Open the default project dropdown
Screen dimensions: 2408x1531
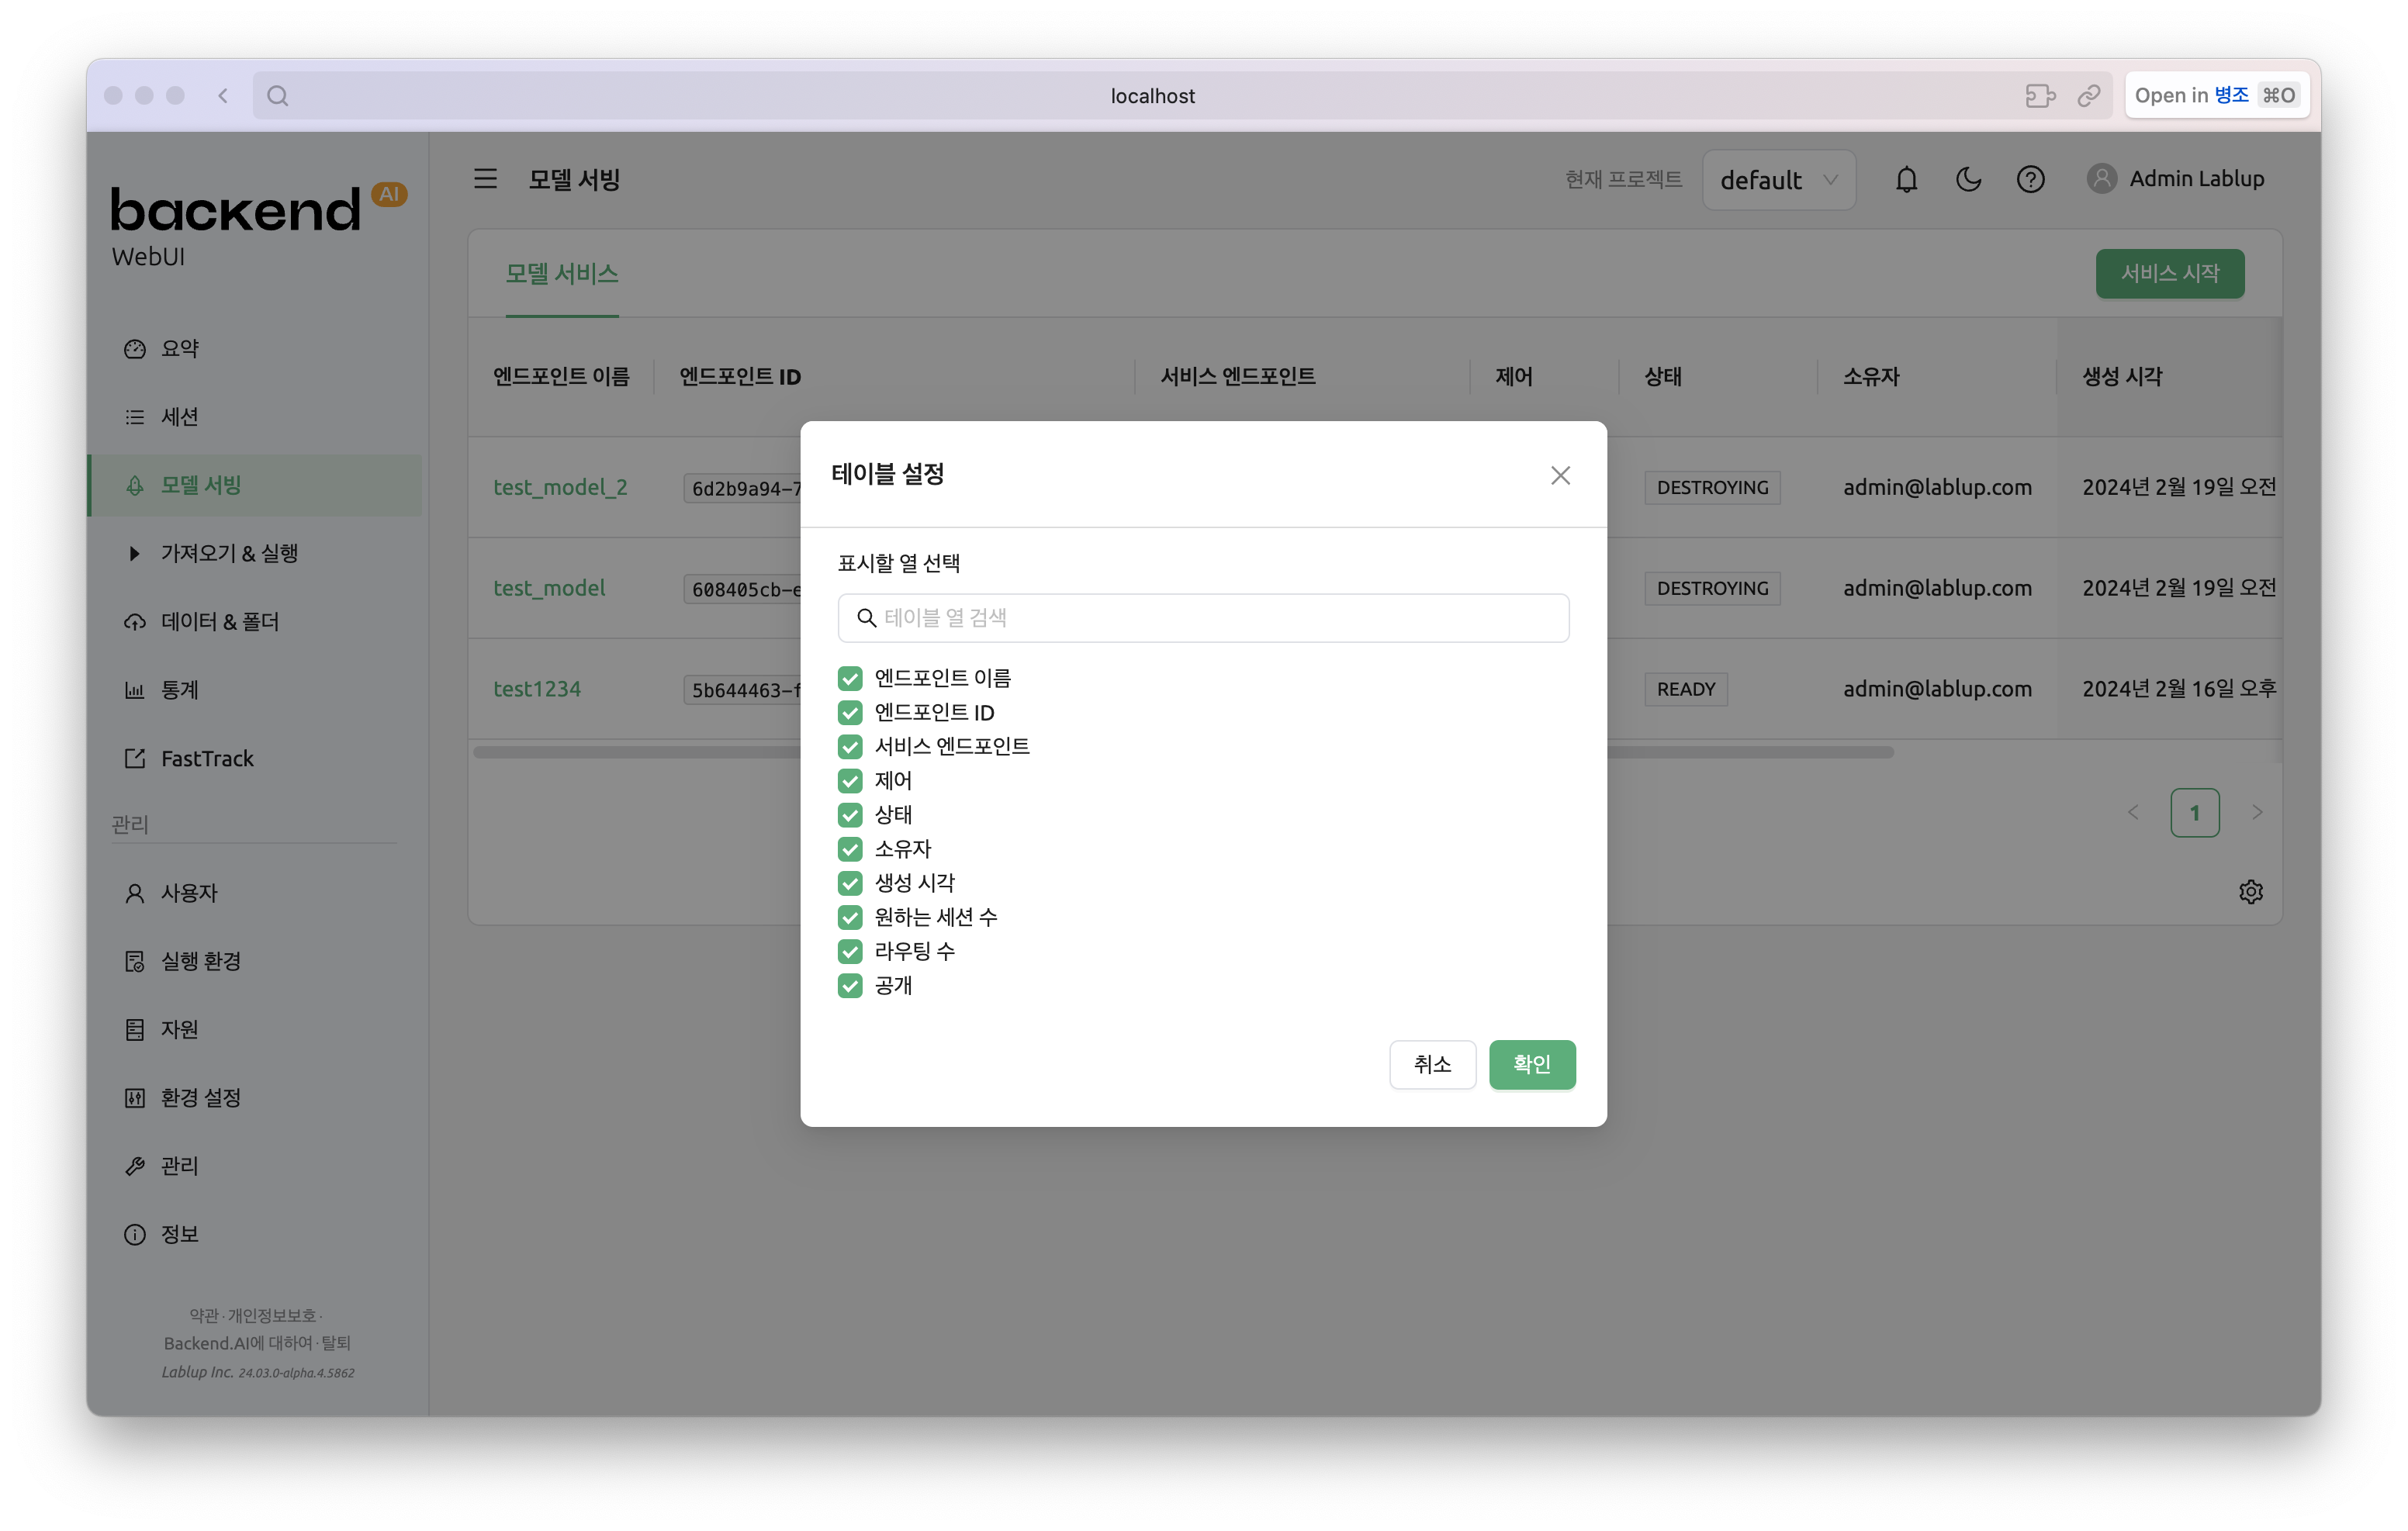(1778, 180)
